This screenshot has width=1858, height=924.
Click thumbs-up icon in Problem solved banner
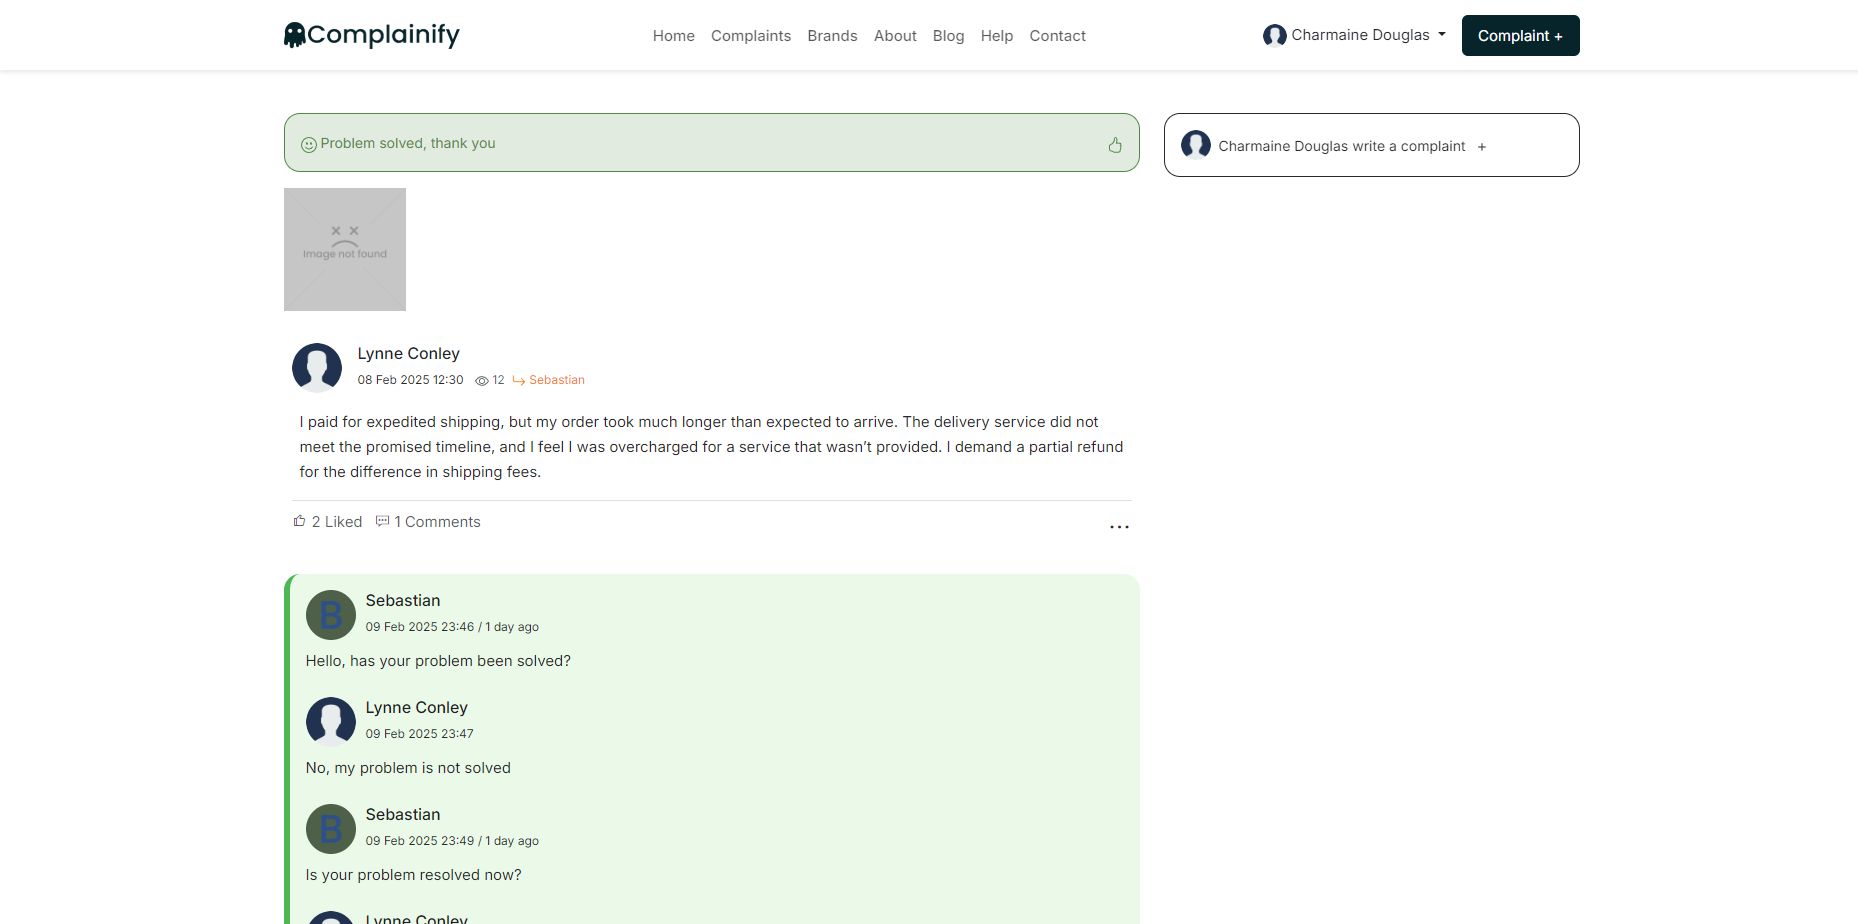coord(1115,145)
